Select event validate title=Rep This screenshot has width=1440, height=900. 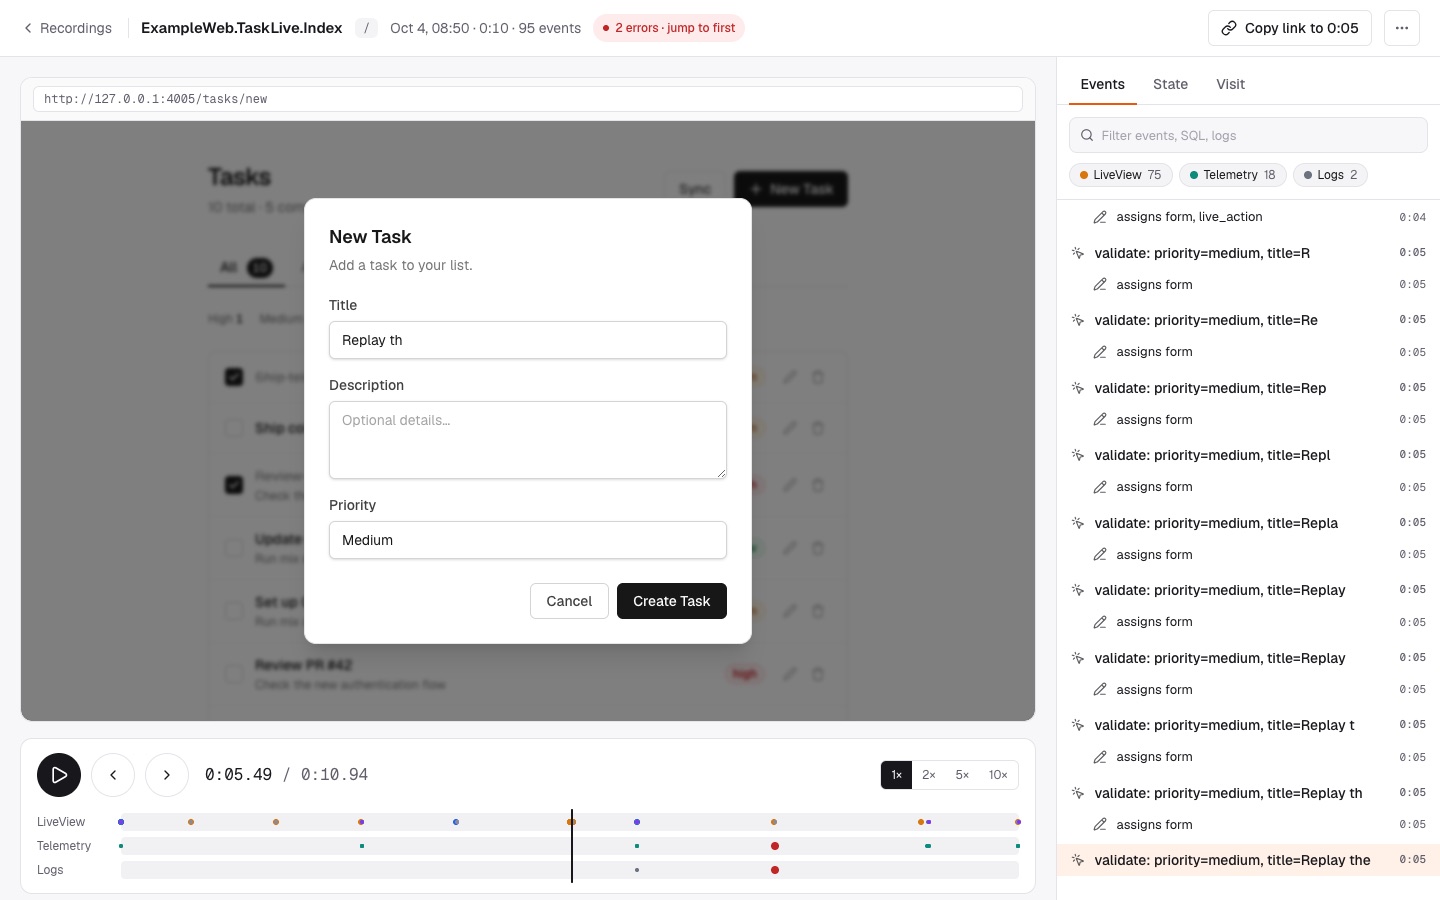point(1248,388)
